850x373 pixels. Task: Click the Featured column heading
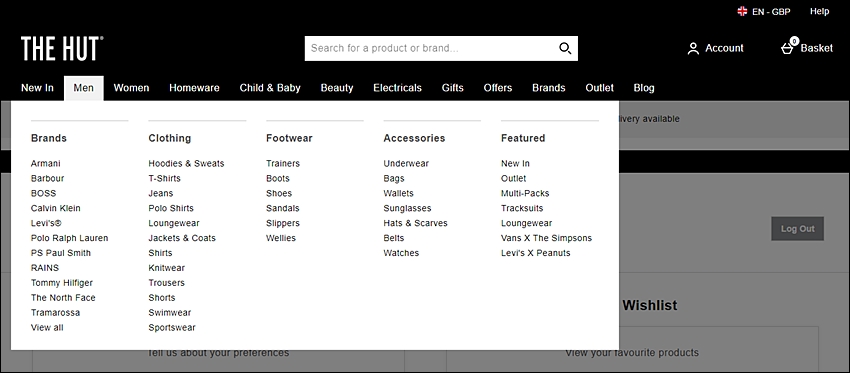[523, 138]
